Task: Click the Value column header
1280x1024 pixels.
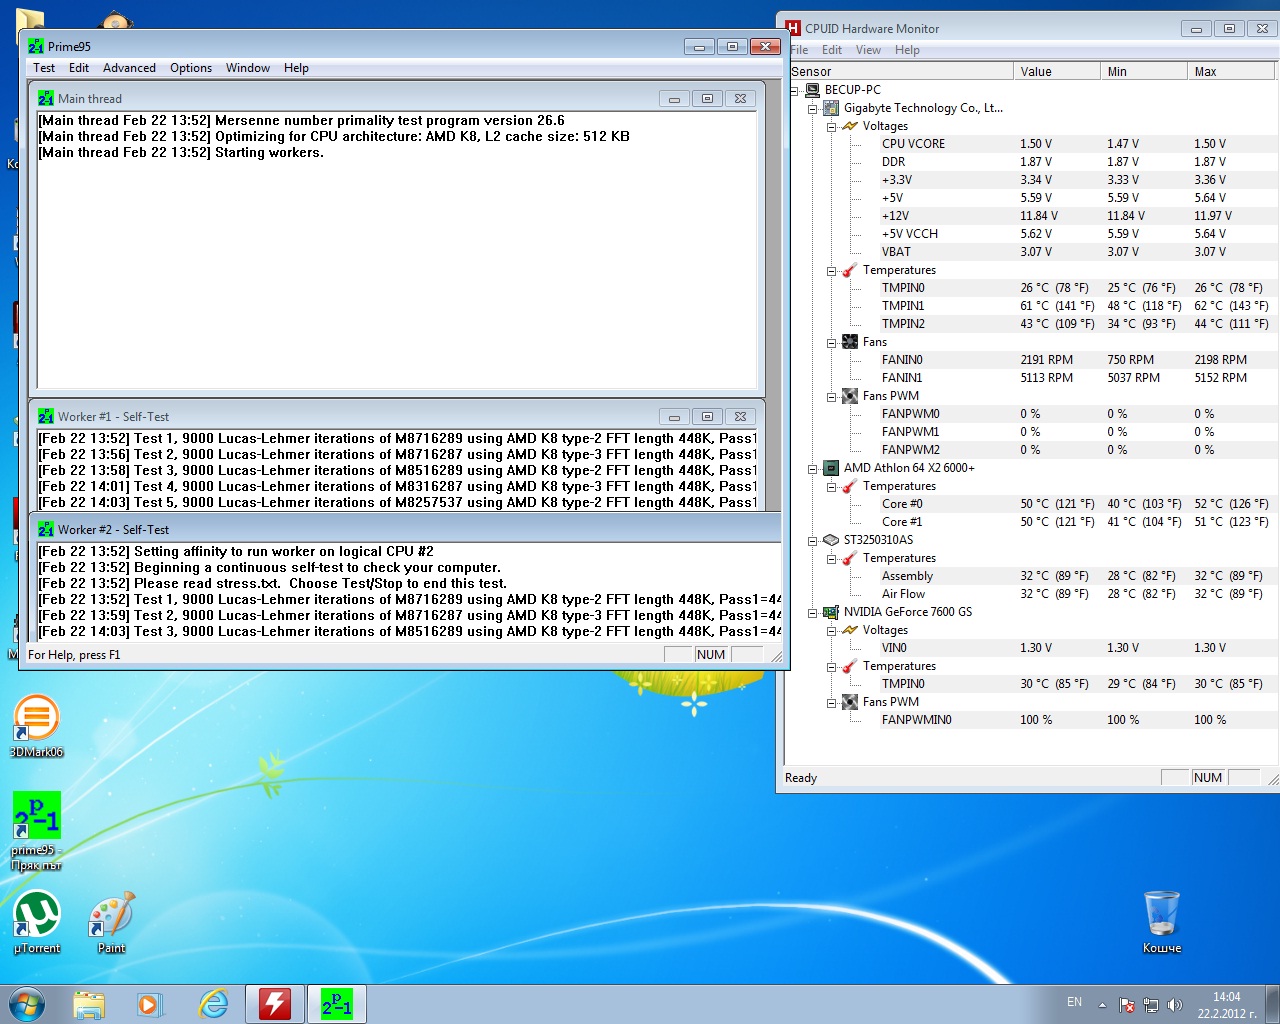Action: tap(1057, 71)
